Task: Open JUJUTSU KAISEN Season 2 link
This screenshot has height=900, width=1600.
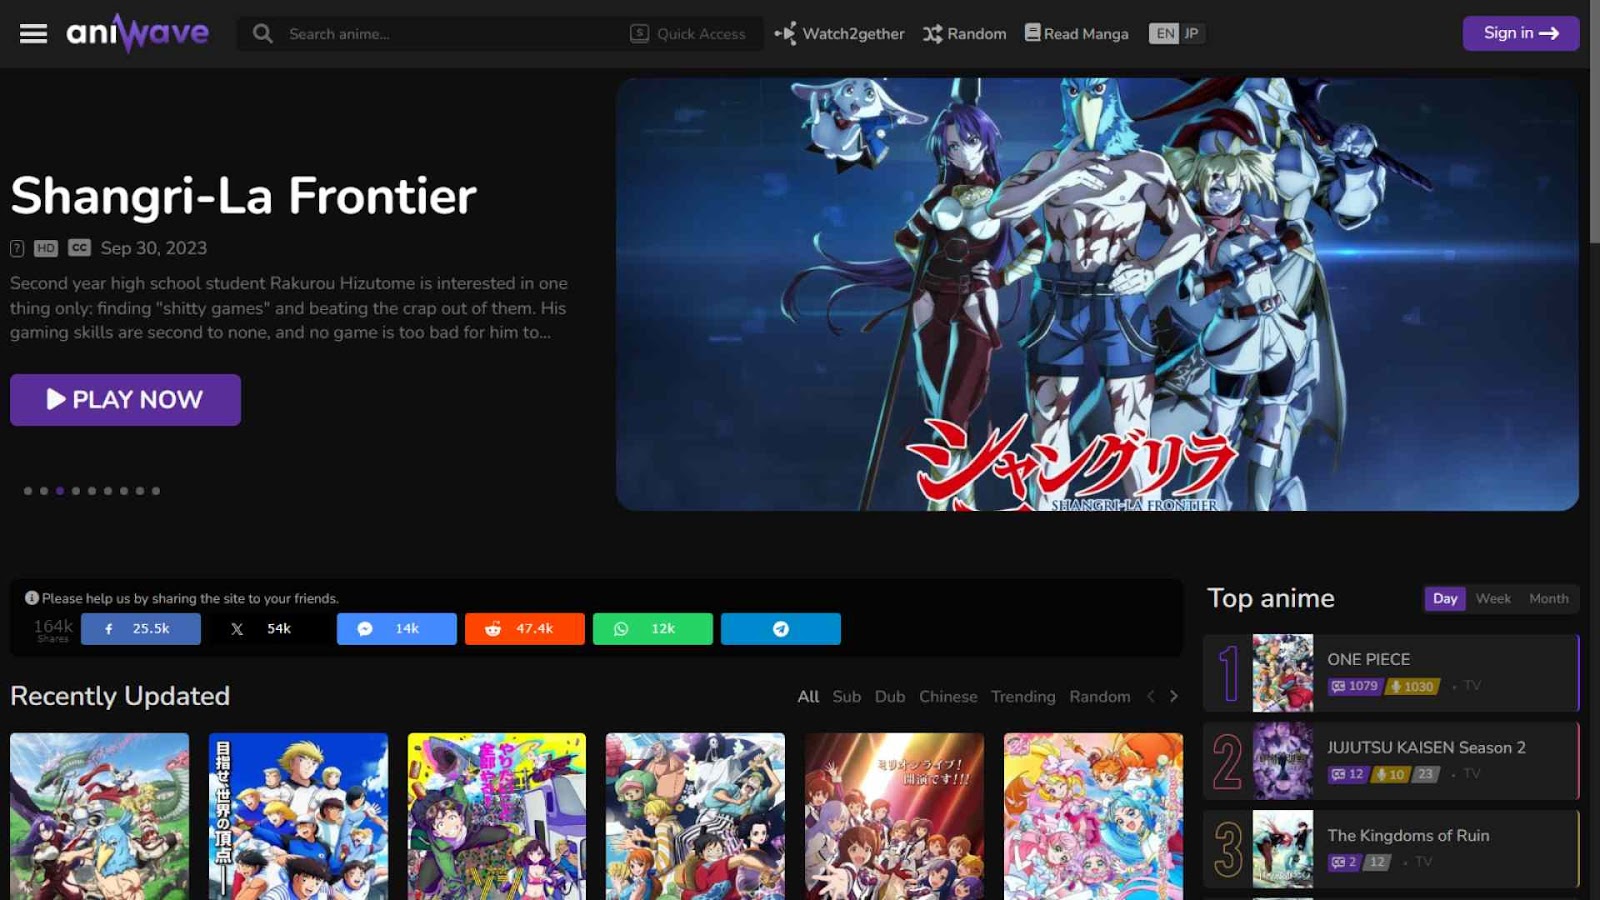Action: [1426, 748]
